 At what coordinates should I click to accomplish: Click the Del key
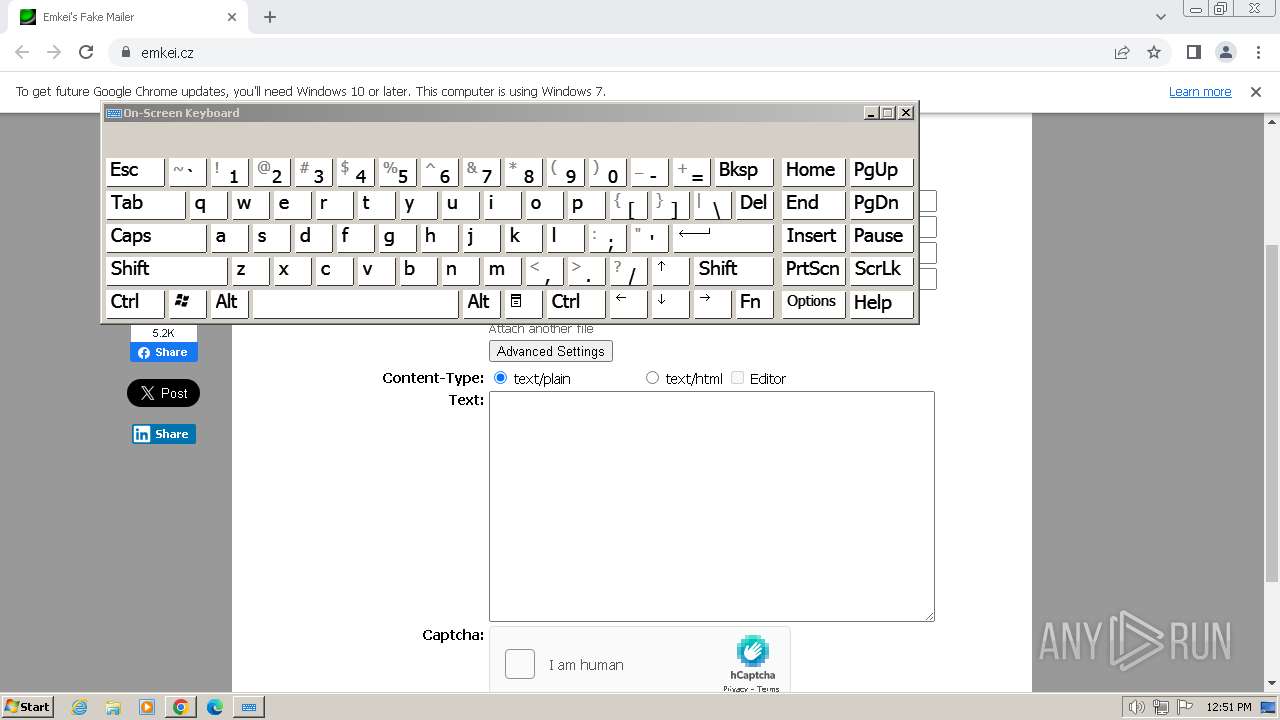(x=754, y=203)
